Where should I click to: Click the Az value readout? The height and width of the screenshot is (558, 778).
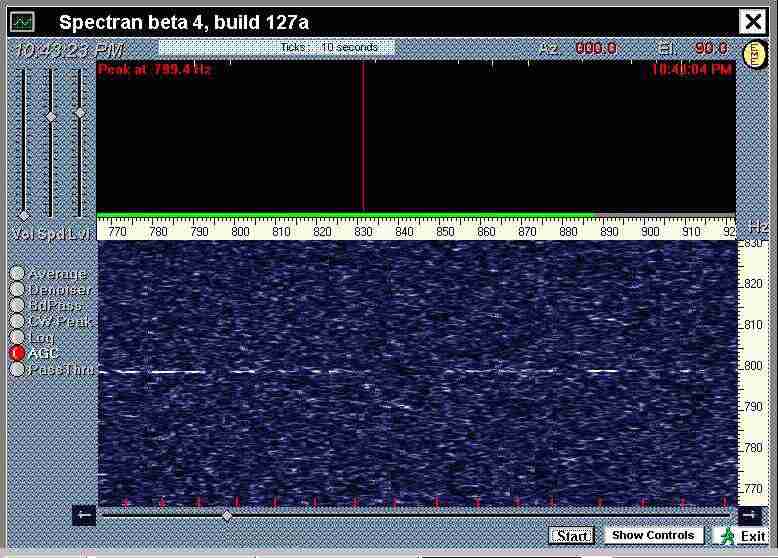[x=596, y=48]
